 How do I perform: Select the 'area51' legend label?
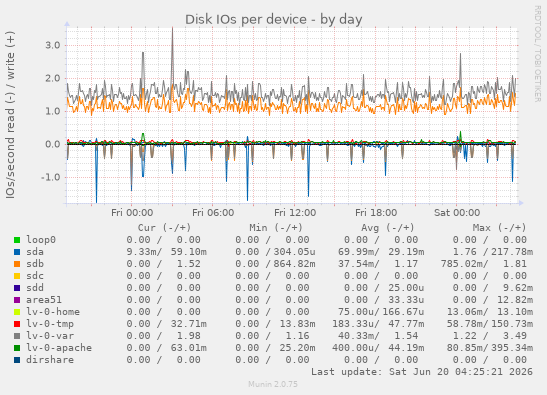(x=44, y=300)
